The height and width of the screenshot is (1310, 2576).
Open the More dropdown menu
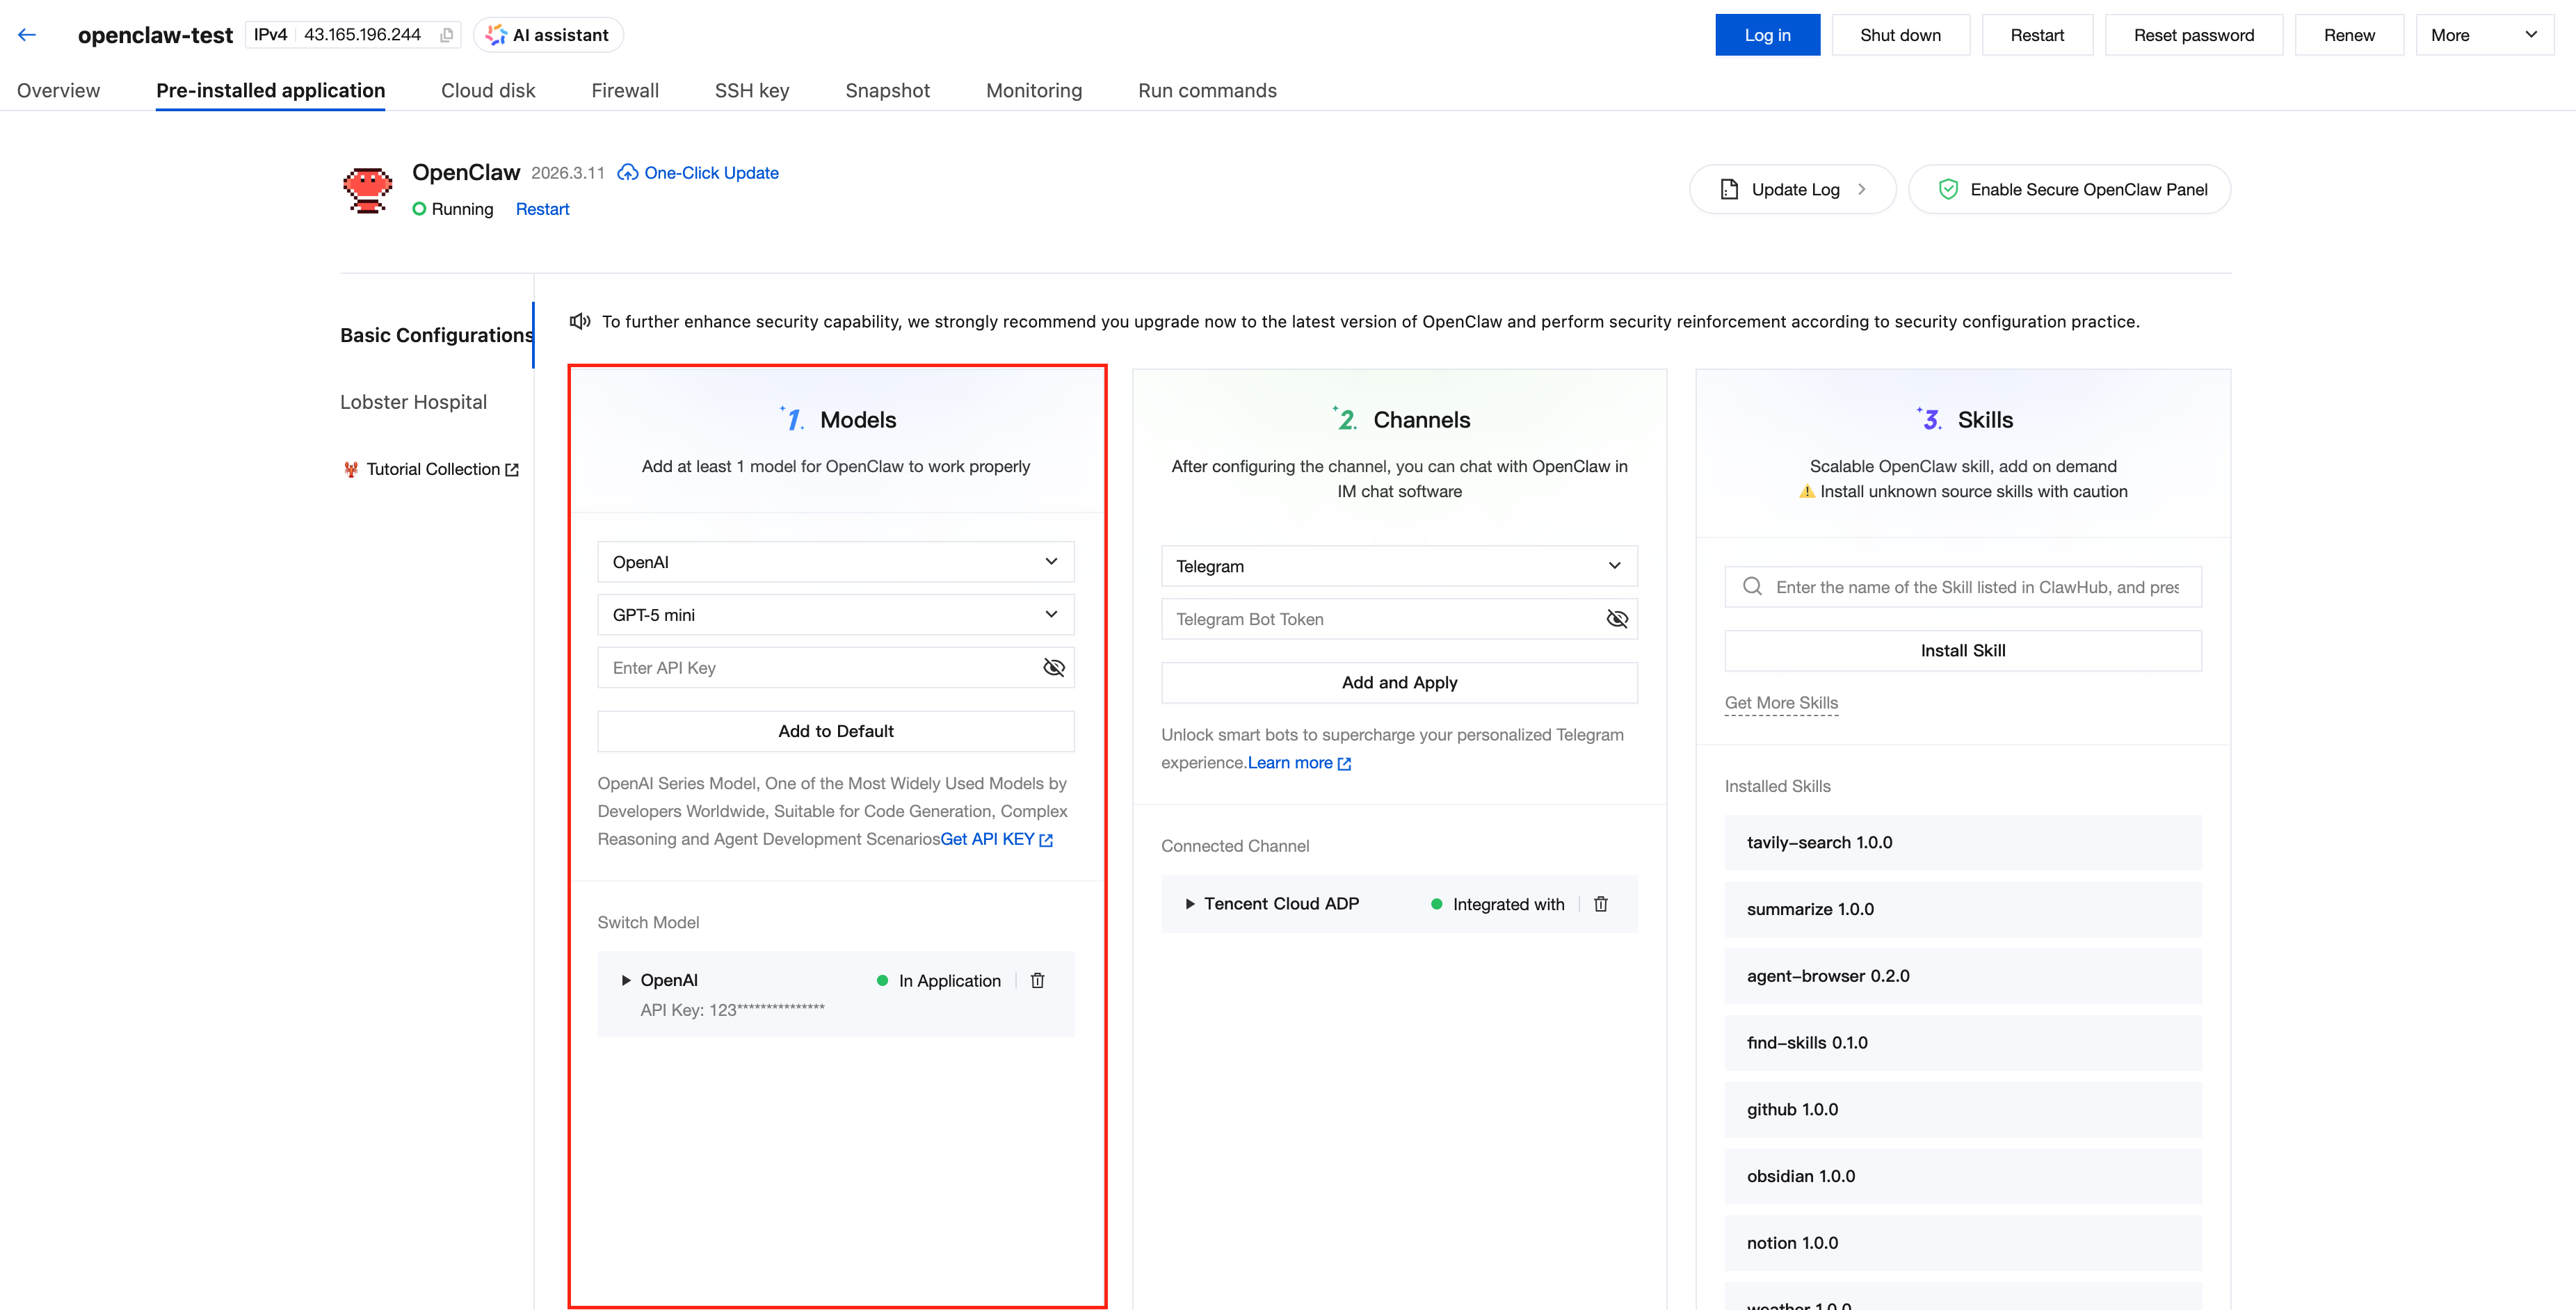coord(2484,35)
